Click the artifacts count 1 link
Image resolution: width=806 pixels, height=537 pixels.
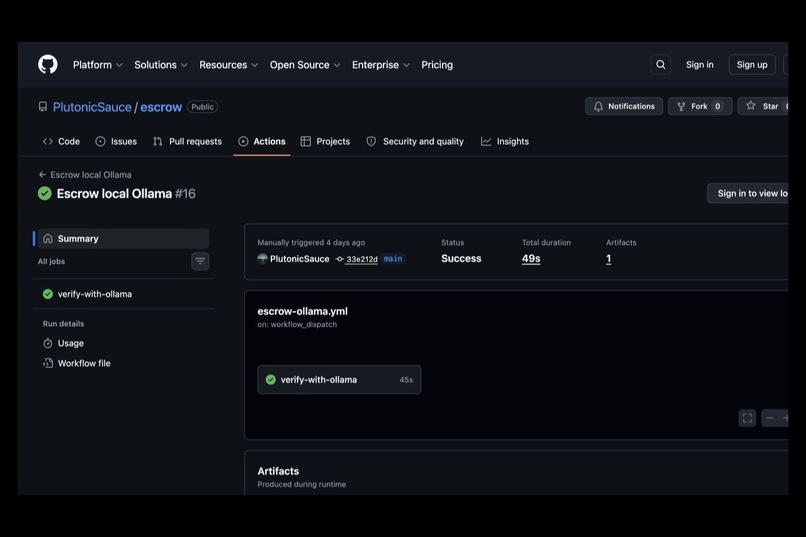tap(609, 258)
